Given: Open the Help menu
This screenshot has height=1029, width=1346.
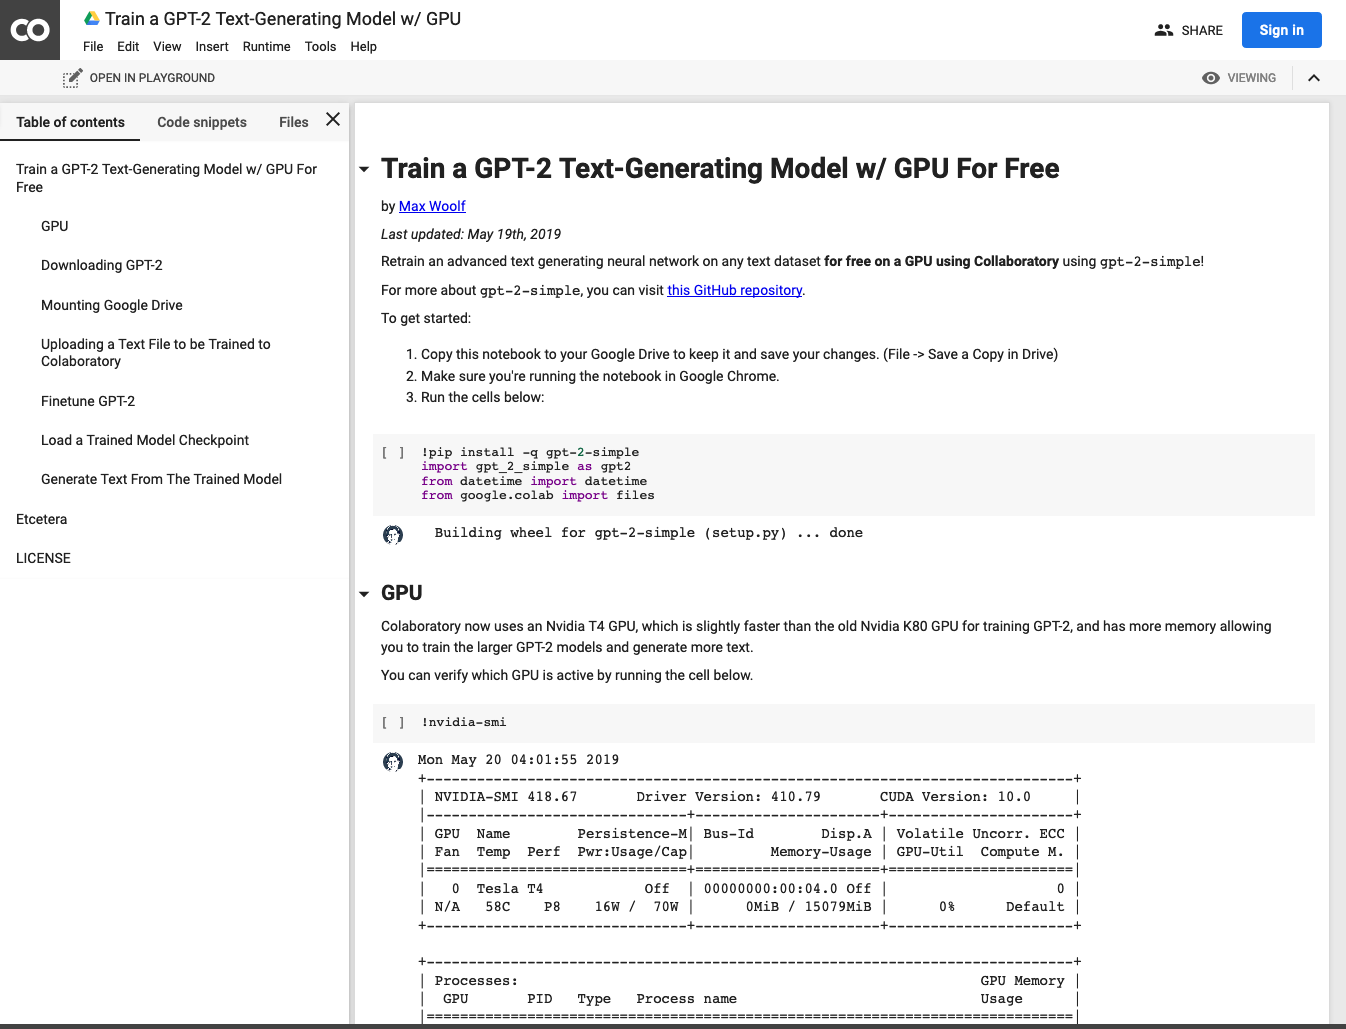Looking at the screenshot, I should pyautogui.click(x=363, y=46).
